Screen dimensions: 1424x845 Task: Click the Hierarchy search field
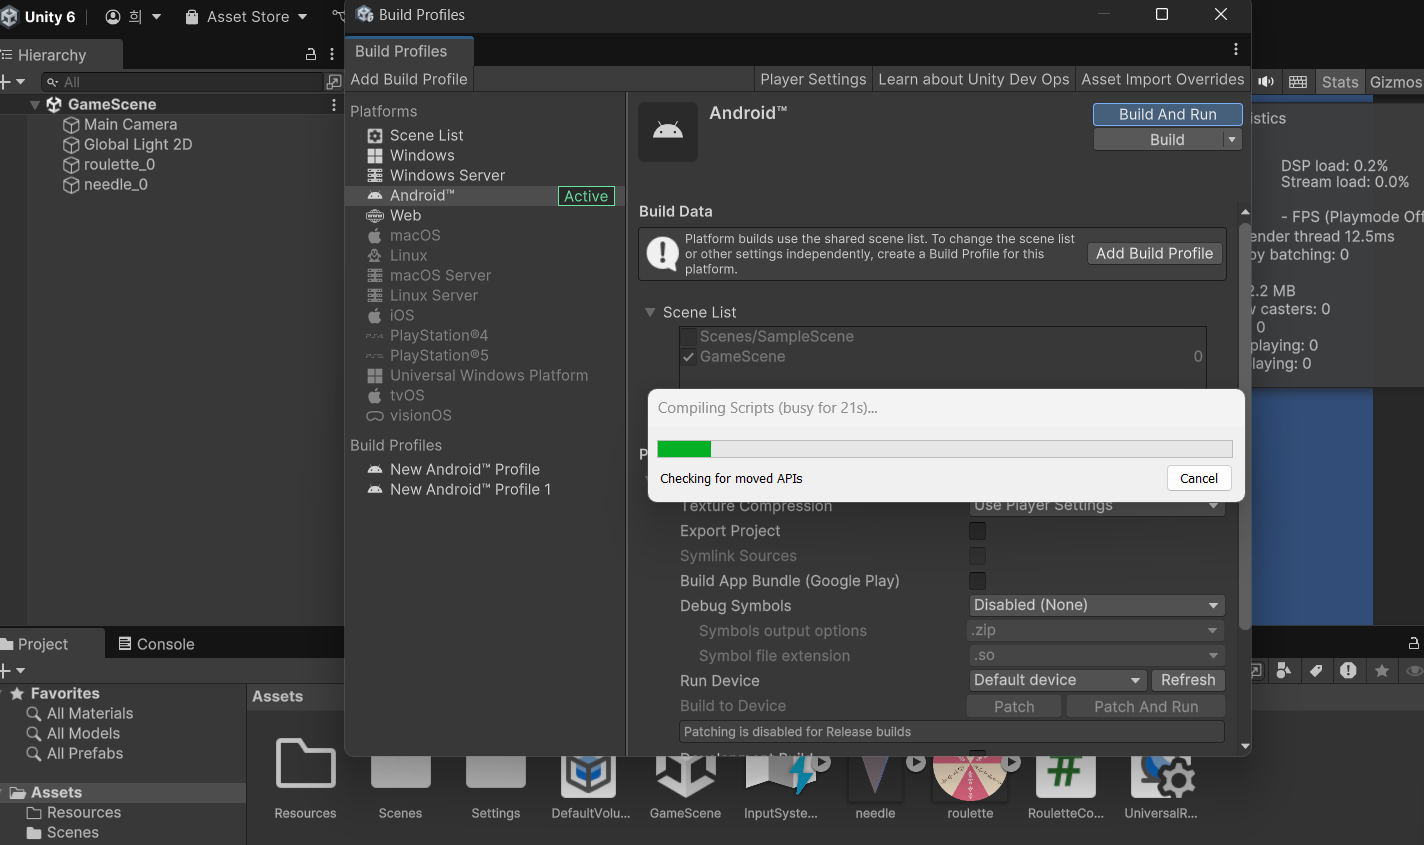pyautogui.click(x=182, y=82)
